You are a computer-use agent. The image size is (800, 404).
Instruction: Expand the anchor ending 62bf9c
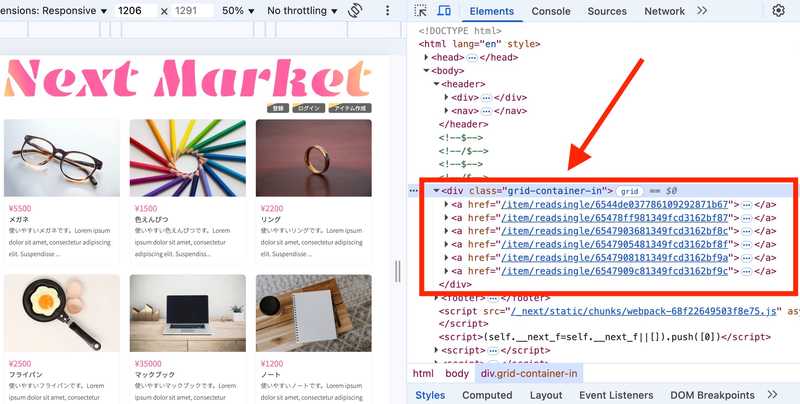pos(446,271)
